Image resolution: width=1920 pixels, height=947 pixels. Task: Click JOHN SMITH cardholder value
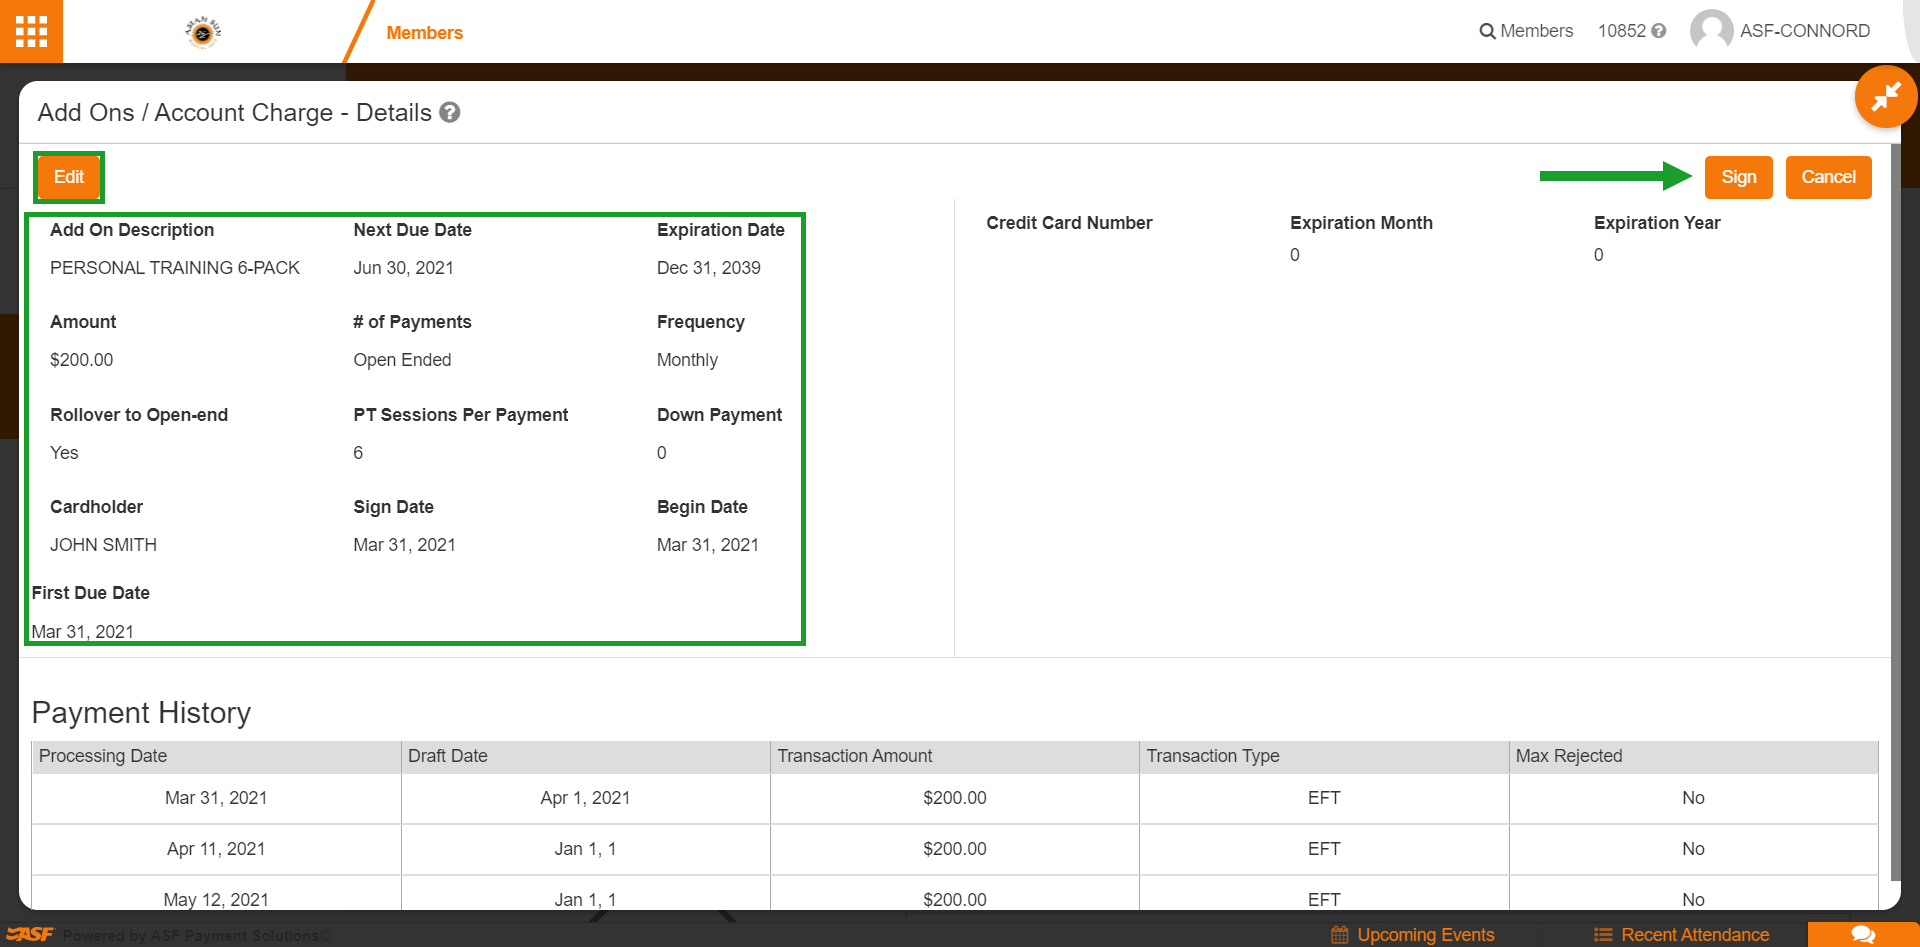103,545
